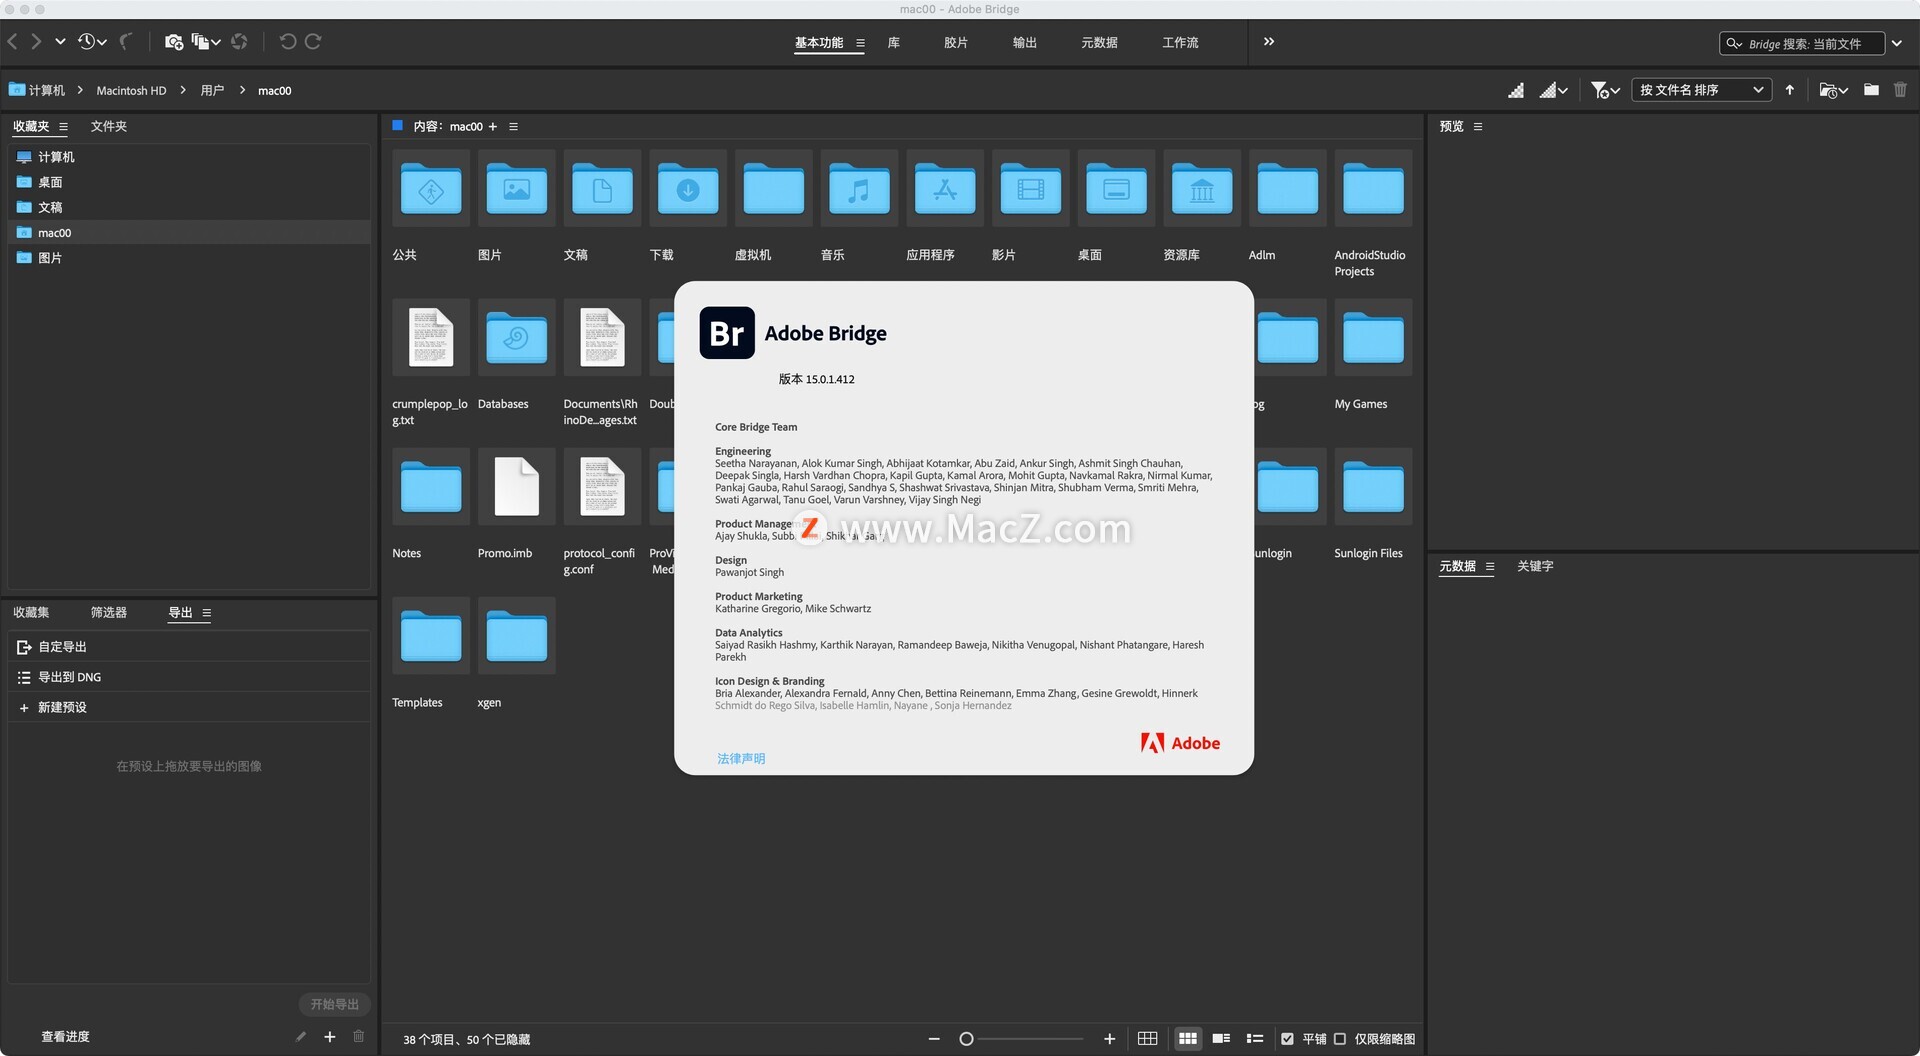The width and height of the screenshot is (1920, 1056).
Task: Open the recent folders icon
Action: point(1833,90)
